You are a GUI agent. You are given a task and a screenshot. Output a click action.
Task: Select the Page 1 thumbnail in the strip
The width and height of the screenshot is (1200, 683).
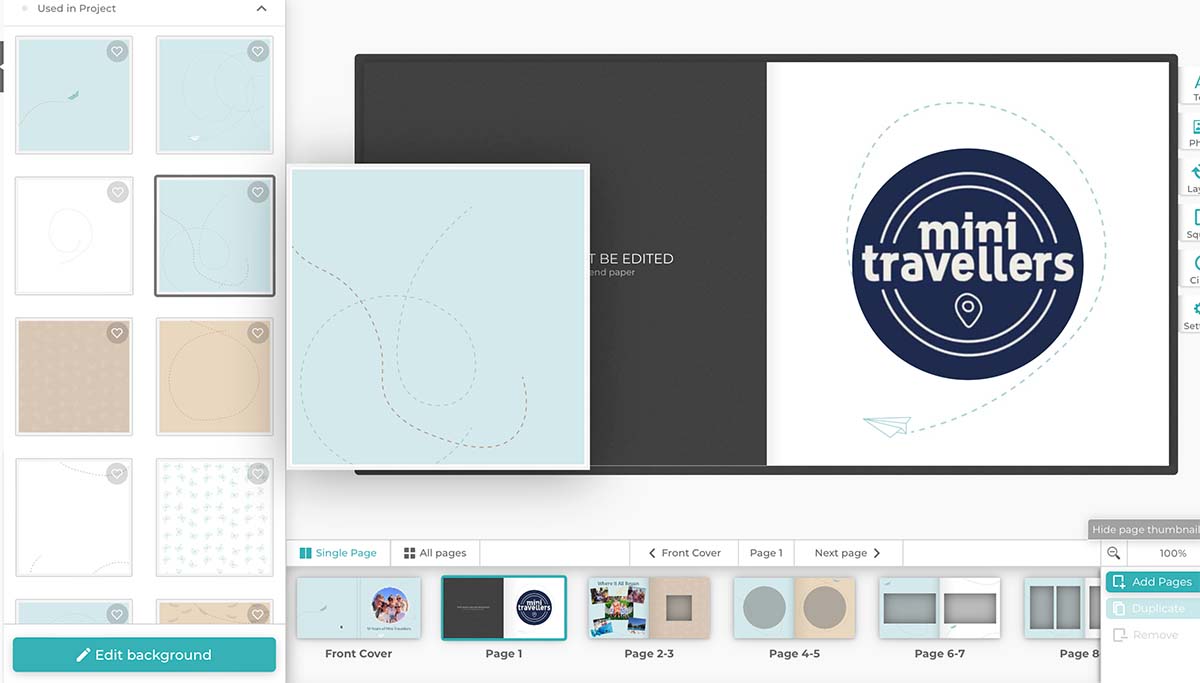coord(504,607)
